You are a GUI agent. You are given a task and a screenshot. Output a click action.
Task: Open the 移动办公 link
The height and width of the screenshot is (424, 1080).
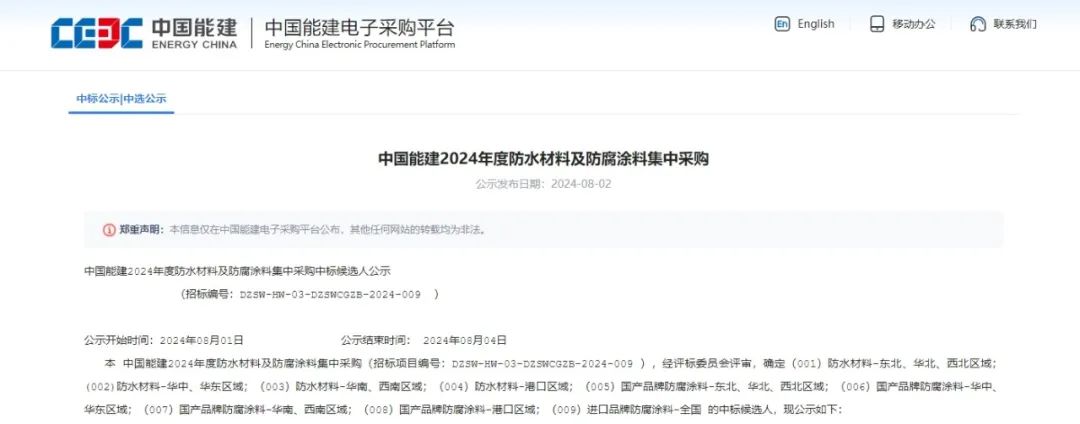pyautogui.click(x=914, y=24)
